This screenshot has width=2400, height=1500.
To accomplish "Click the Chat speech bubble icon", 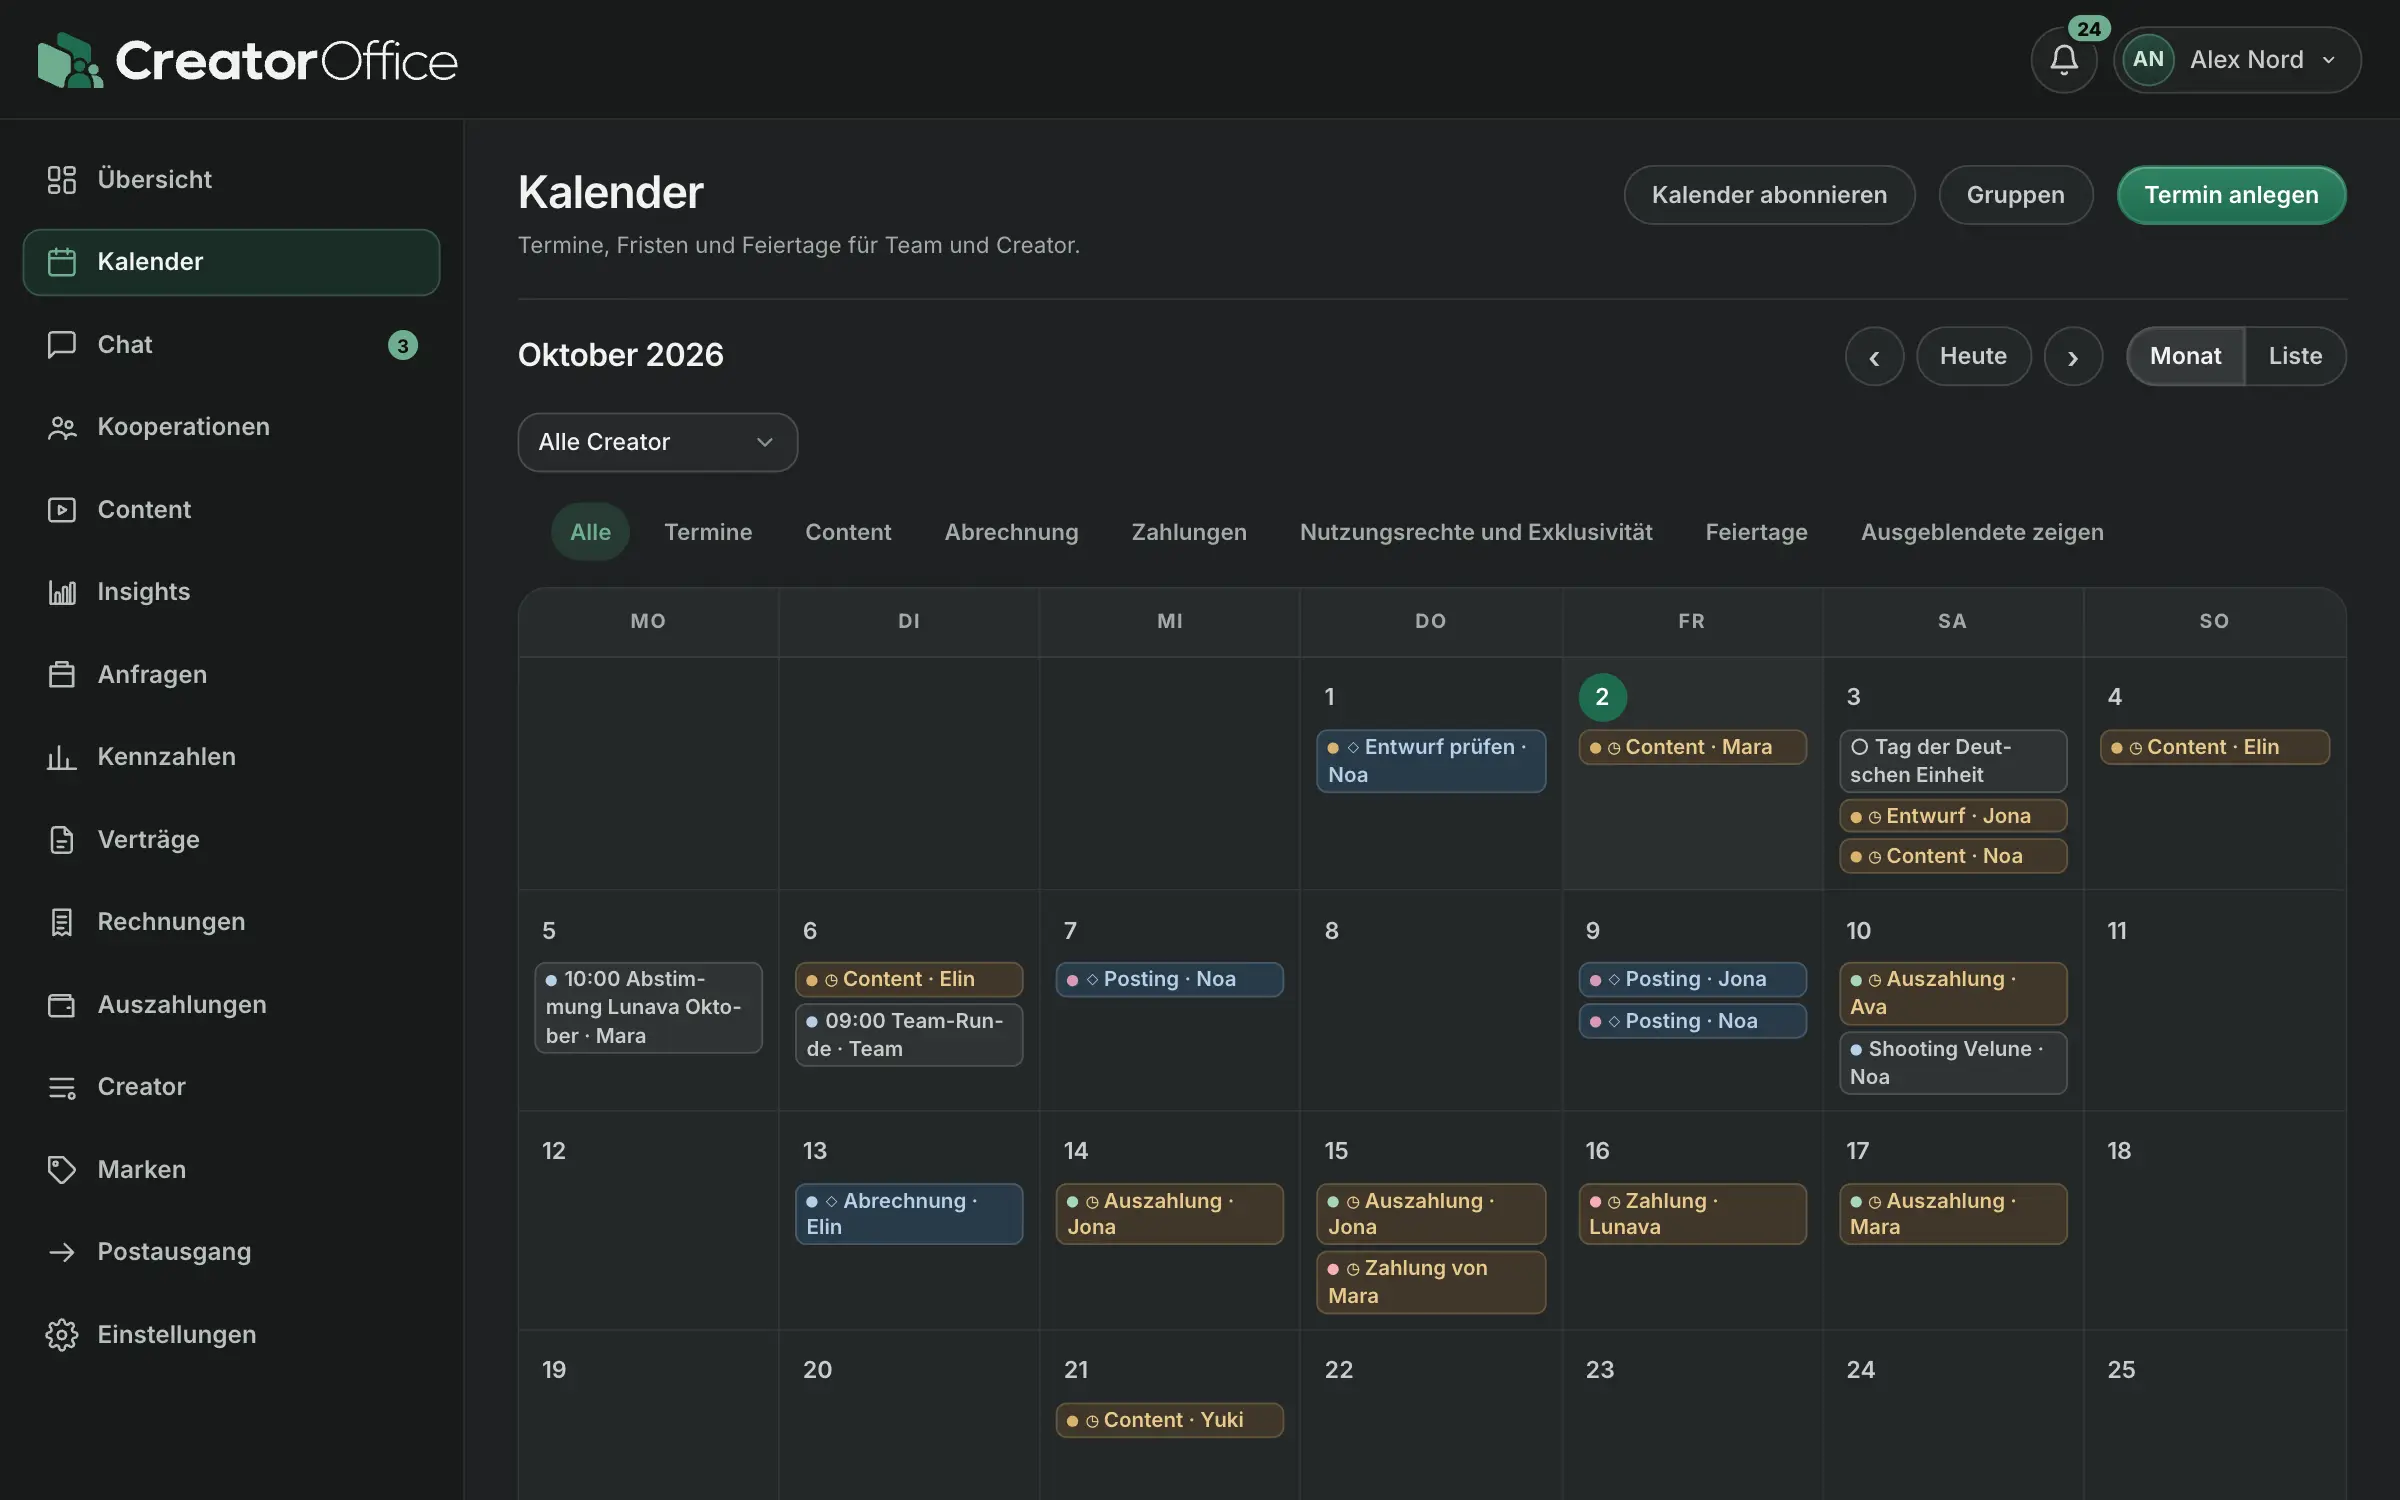I will coord(62,344).
